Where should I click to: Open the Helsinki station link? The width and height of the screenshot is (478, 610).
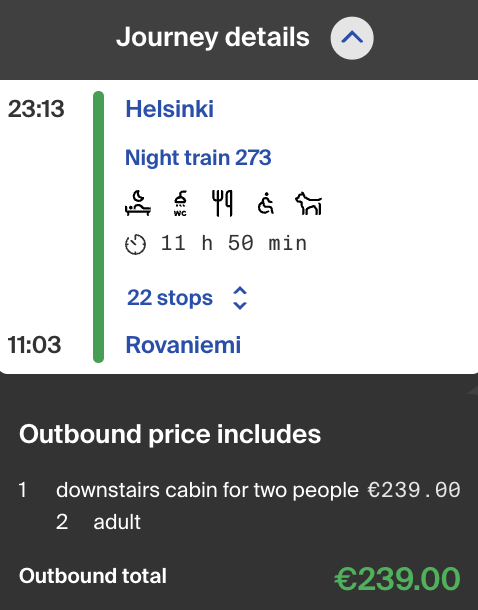pyautogui.click(x=170, y=109)
